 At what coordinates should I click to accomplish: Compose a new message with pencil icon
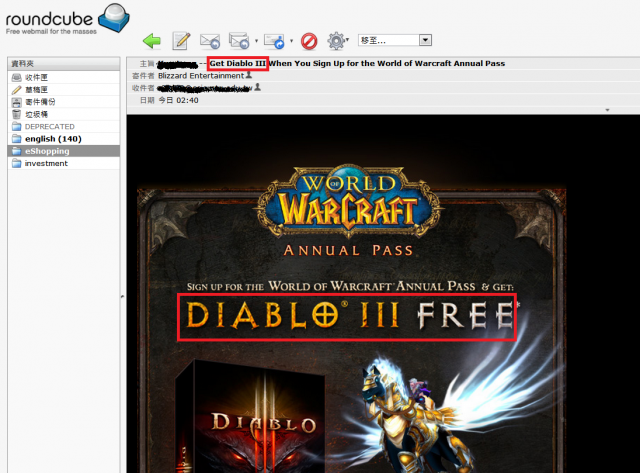pos(181,40)
